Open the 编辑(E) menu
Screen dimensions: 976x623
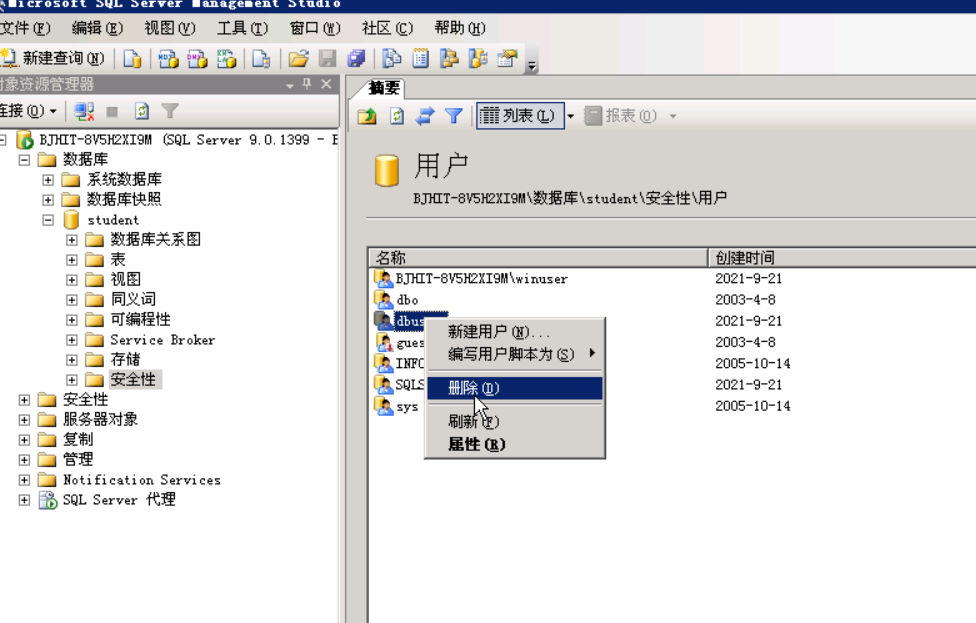point(97,28)
